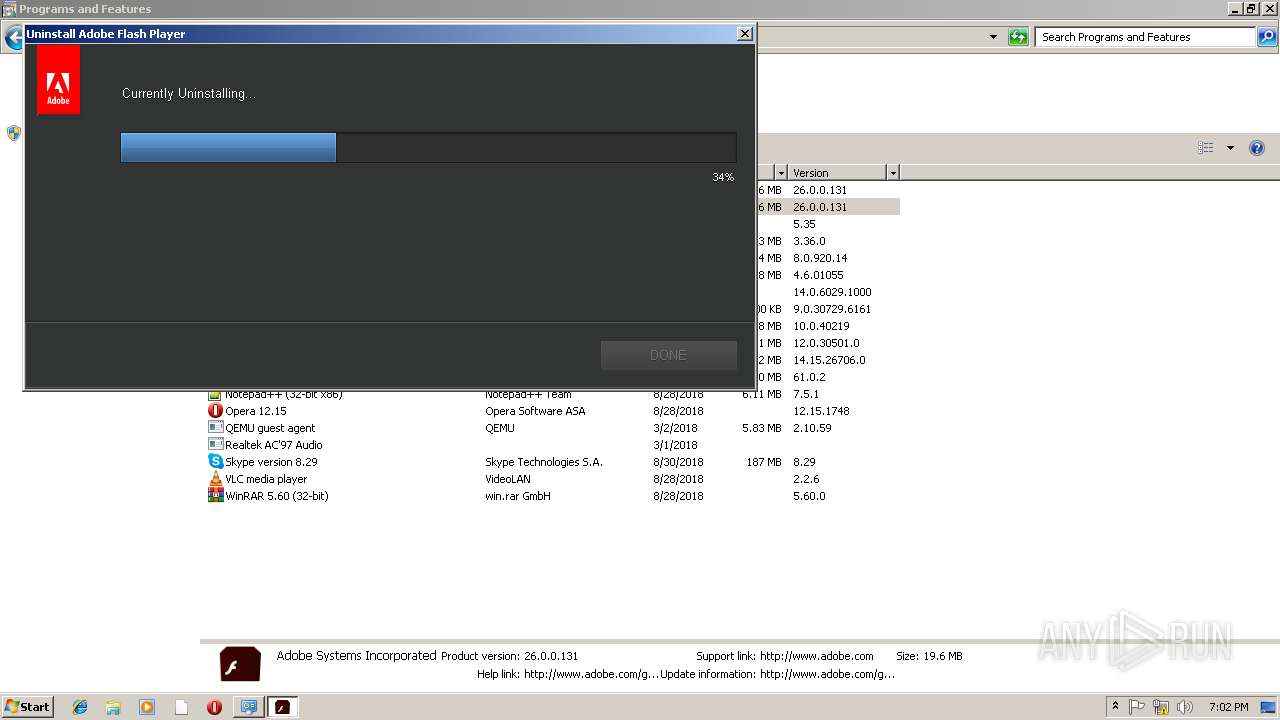
Task: Click publisher Opera Software ASA
Action: tap(535, 411)
